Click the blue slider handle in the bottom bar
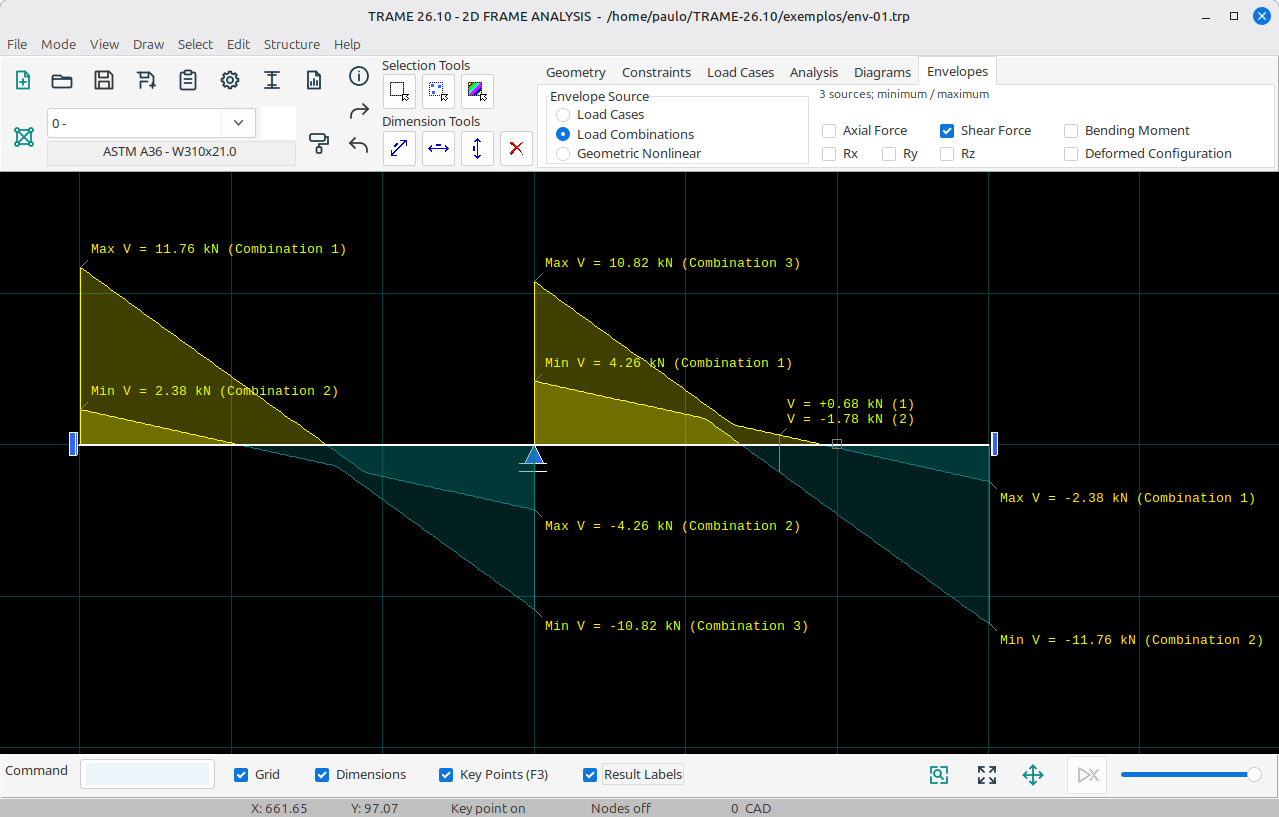 coord(1254,774)
